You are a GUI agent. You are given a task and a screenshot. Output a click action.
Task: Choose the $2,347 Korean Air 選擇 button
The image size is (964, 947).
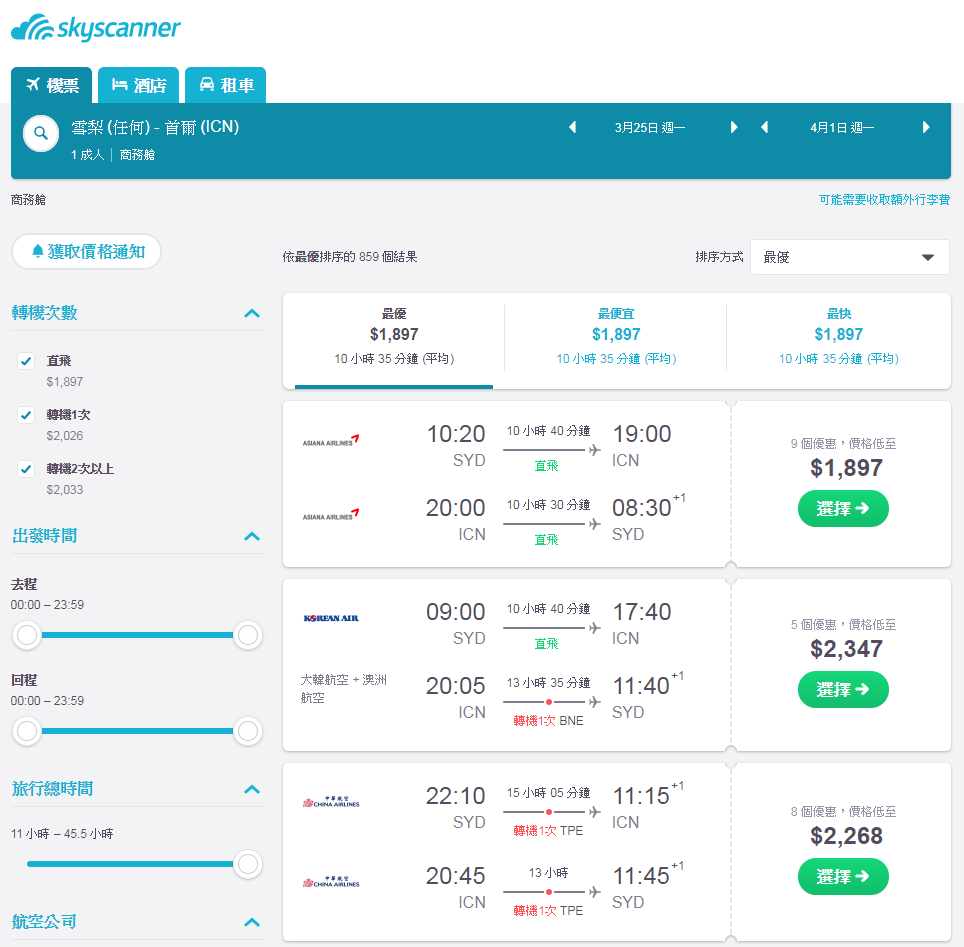tap(843, 689)
